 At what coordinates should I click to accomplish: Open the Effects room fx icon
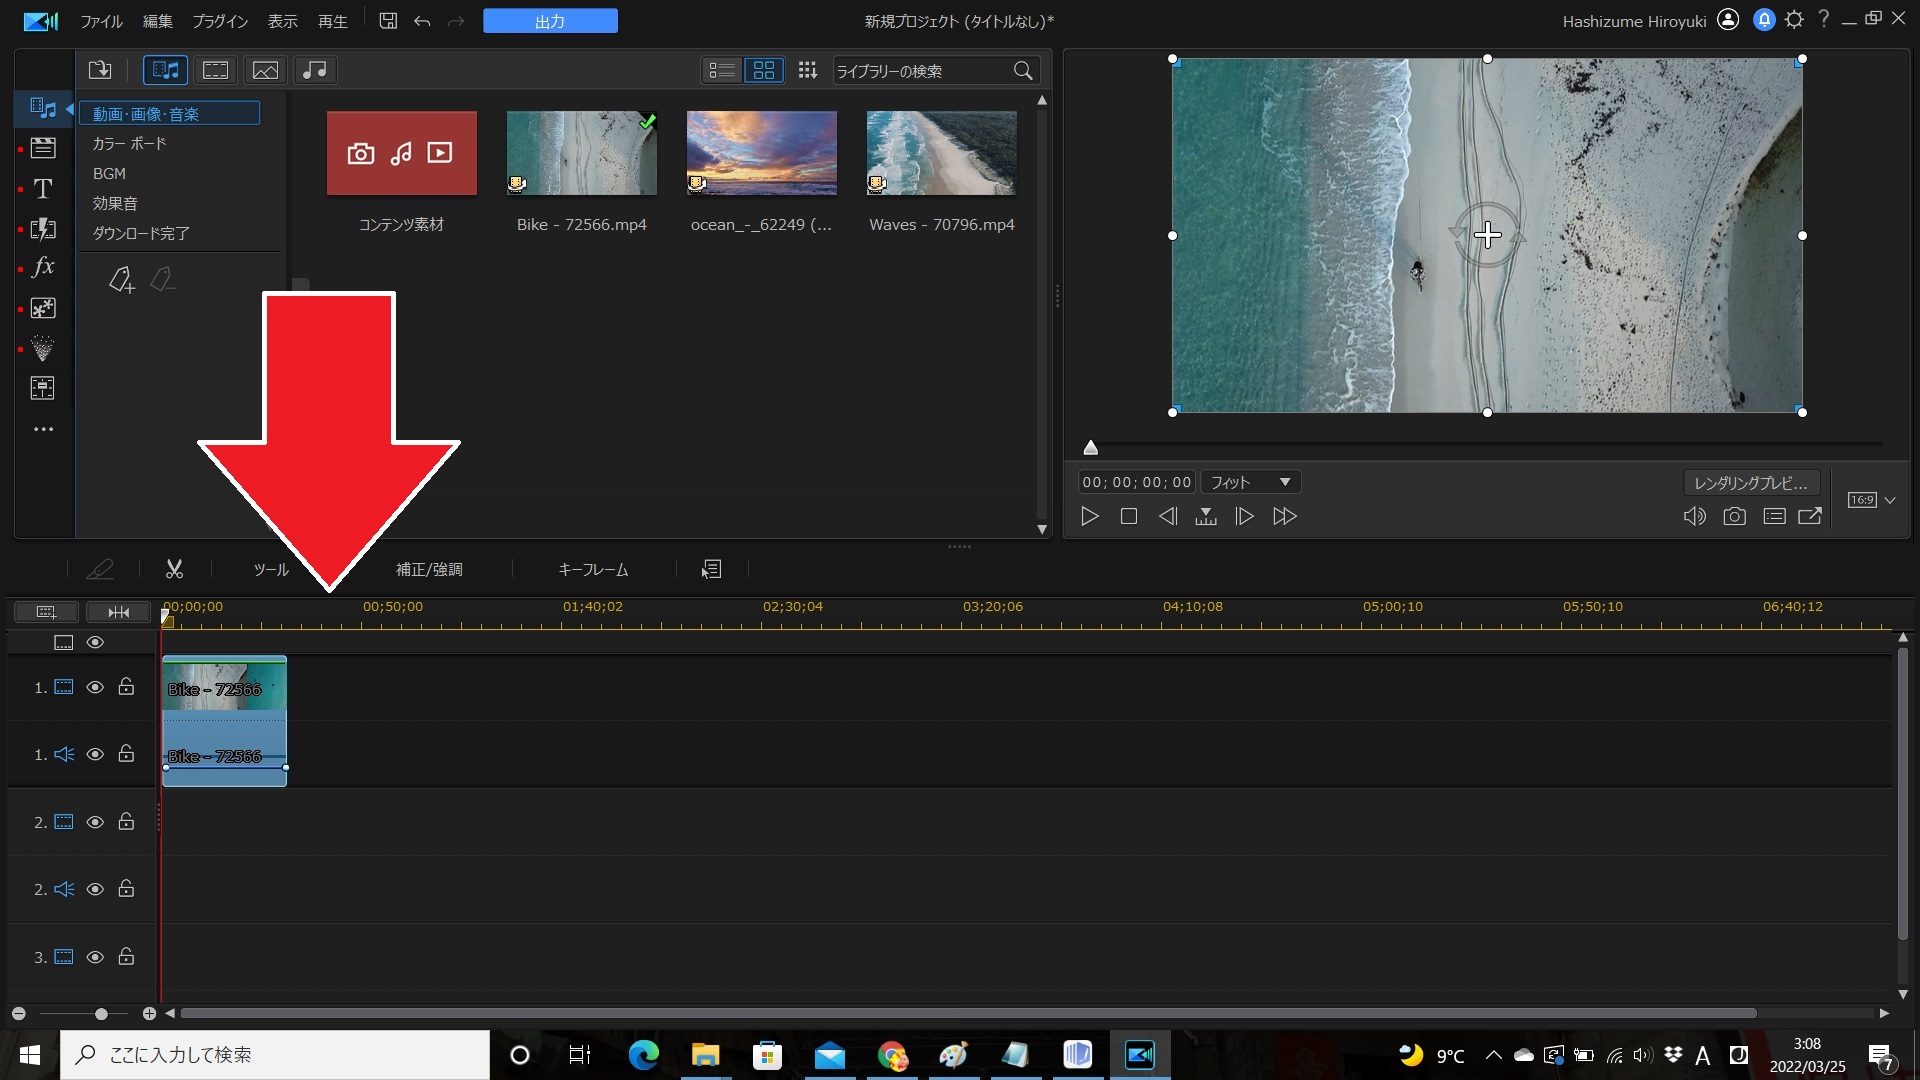click(43, 267)
